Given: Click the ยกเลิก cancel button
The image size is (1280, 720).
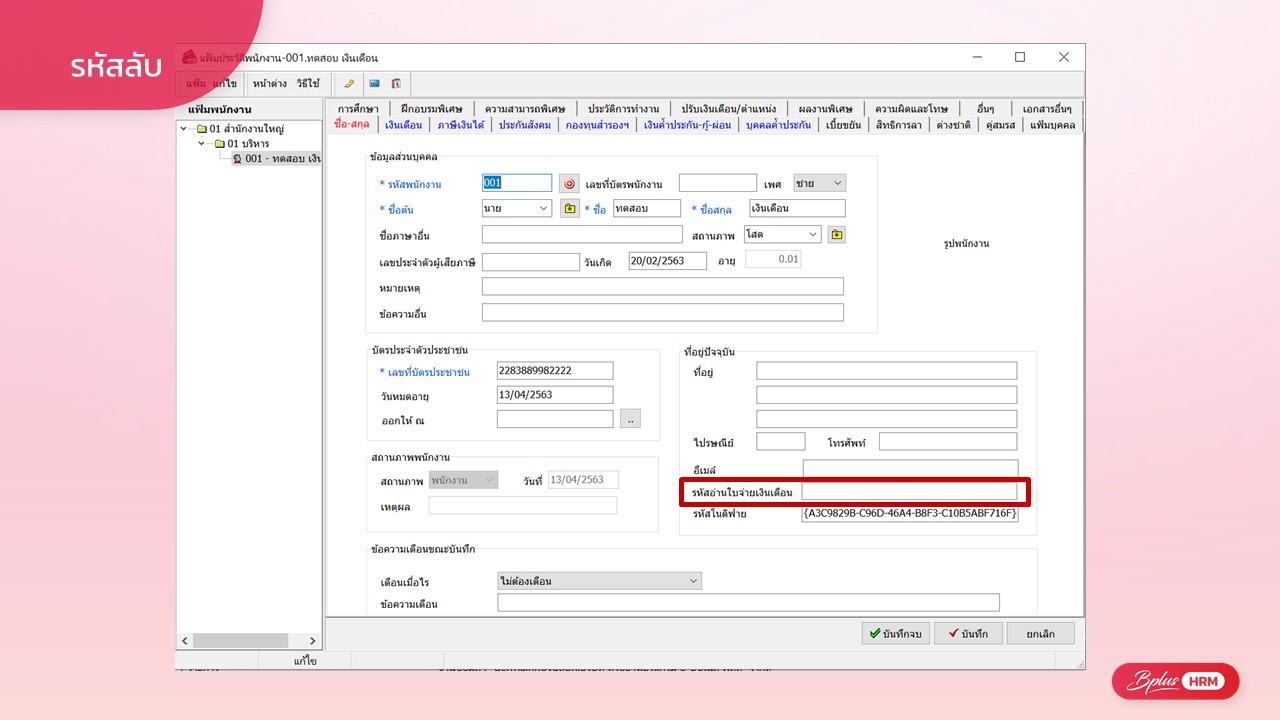Looking at the screenshot, I should click(1040, 634).
